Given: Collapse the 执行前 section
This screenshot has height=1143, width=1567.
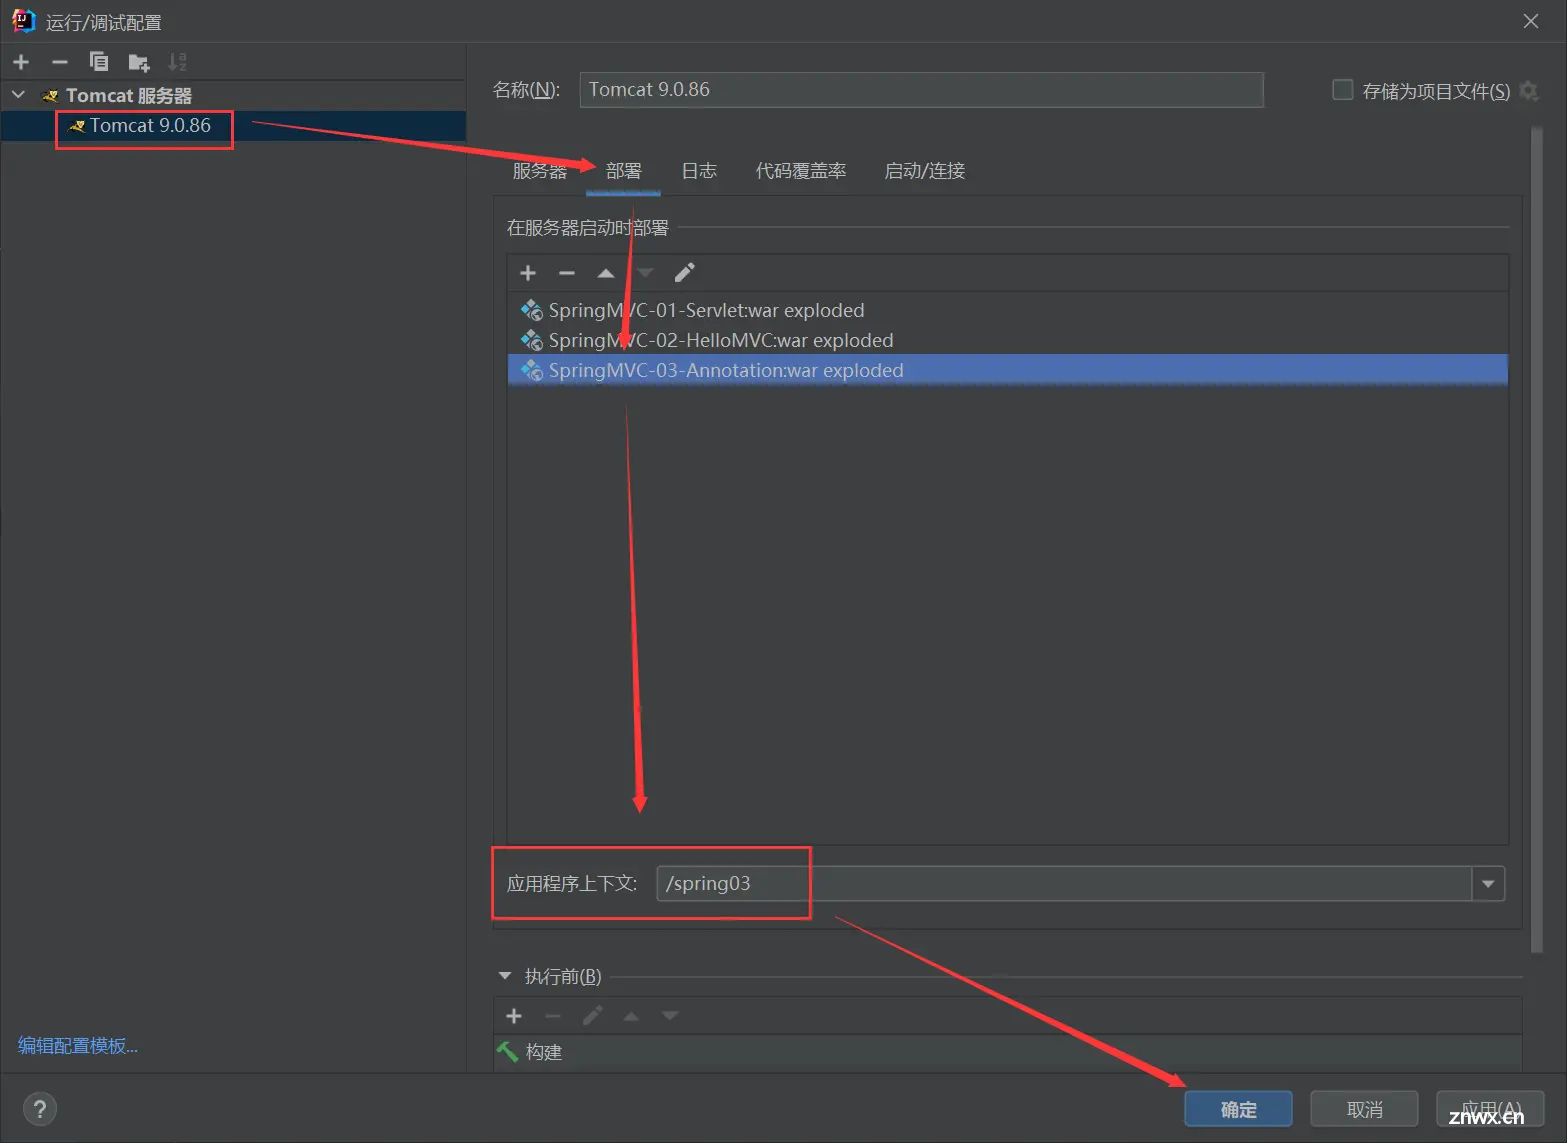Looking at the screenshot, I should 505,976.
